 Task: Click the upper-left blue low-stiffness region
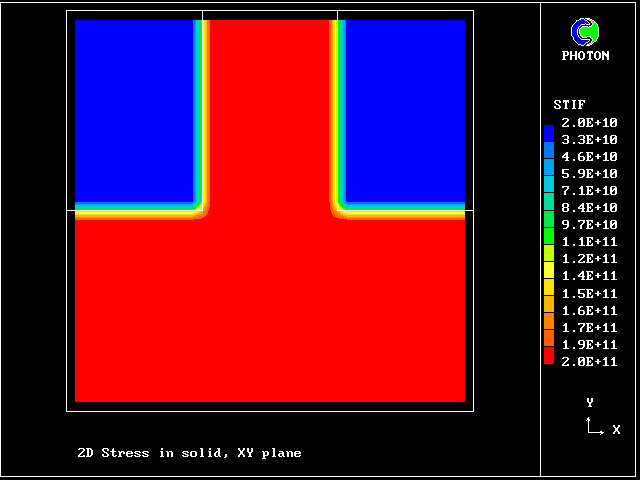(133, 110)
